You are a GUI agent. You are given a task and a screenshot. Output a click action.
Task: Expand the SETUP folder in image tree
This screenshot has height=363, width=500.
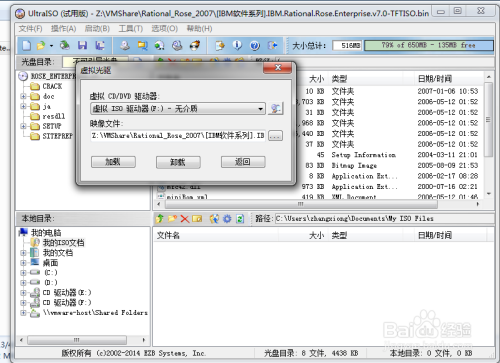coord(23,126)
